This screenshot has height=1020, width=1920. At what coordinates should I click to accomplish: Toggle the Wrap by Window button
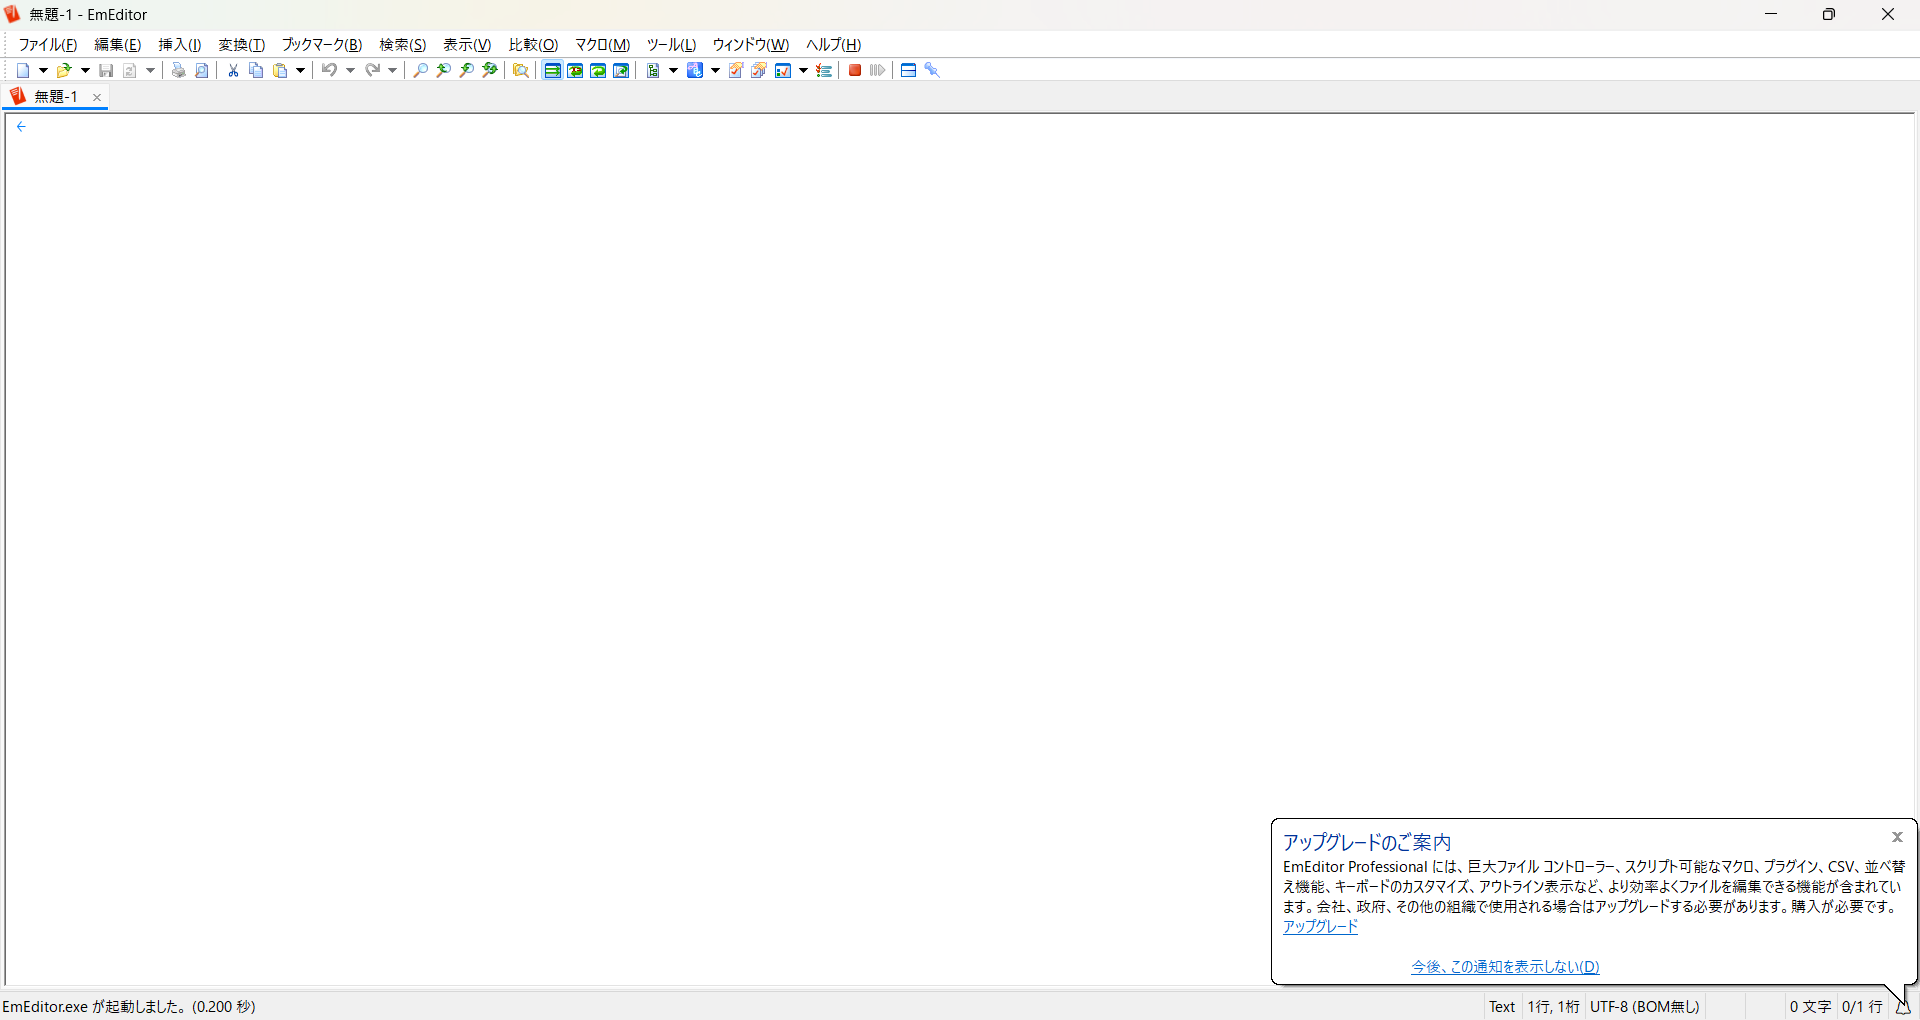click(x=598, y=70)
